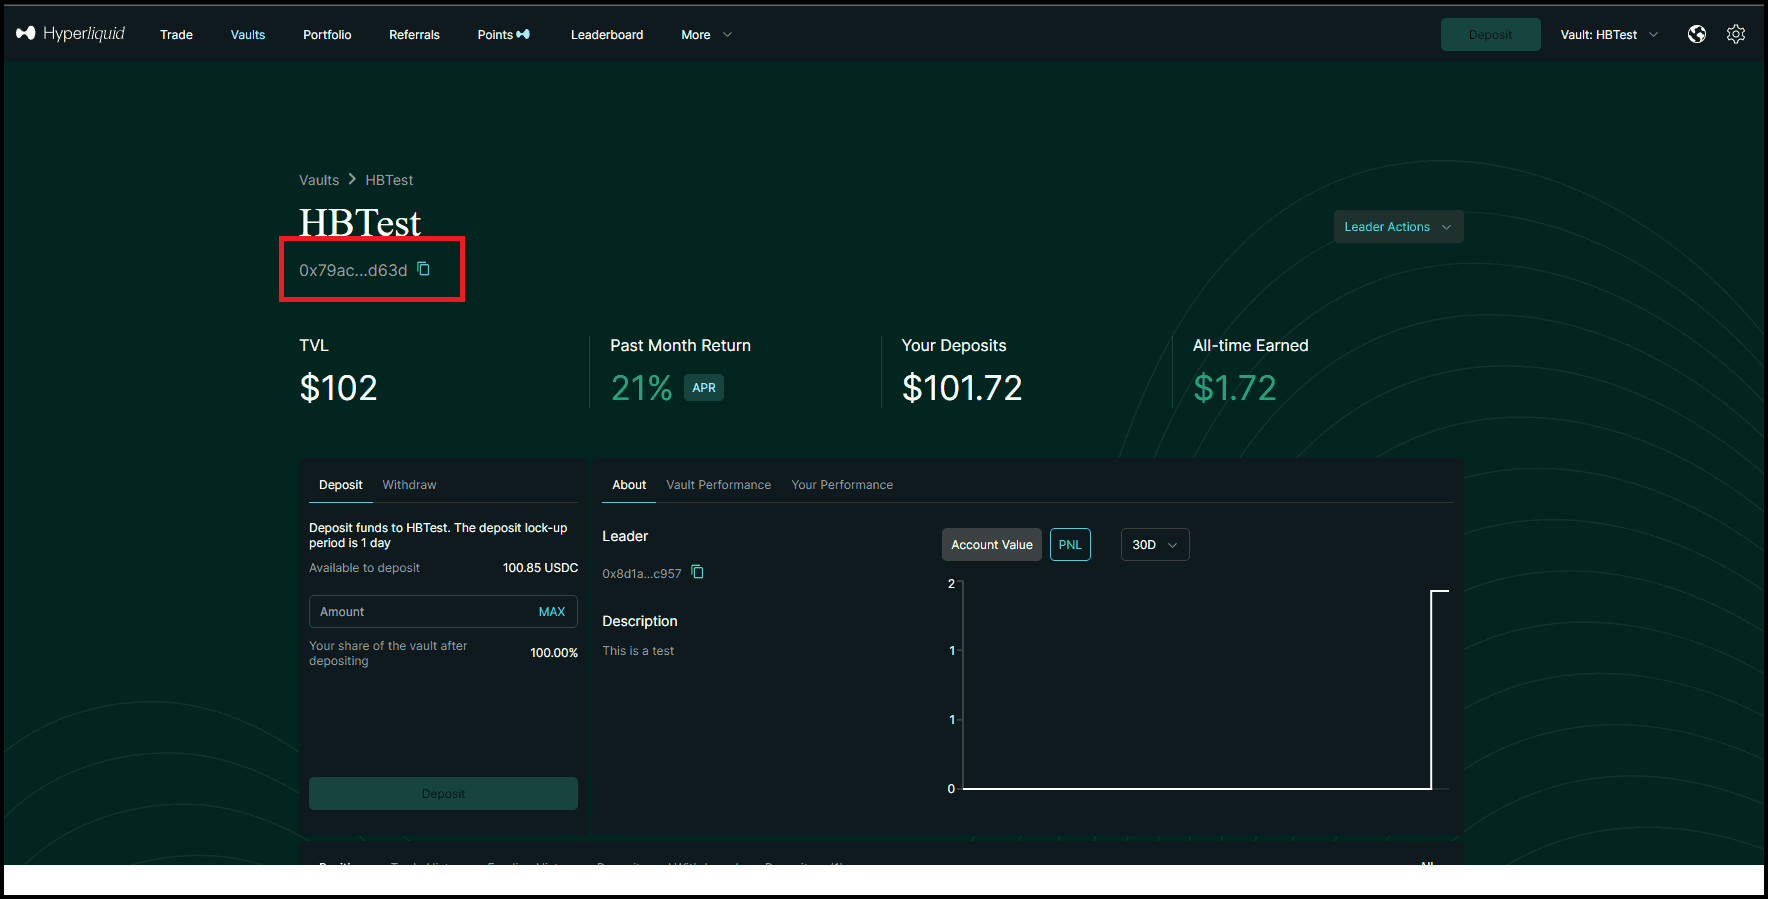
Task: Open the Portfolio page
Action: tap(327, 35)
